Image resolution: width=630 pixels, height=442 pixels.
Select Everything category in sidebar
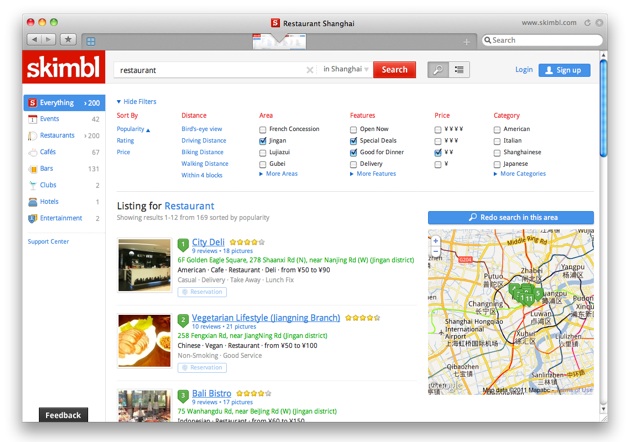coord(64,103)
